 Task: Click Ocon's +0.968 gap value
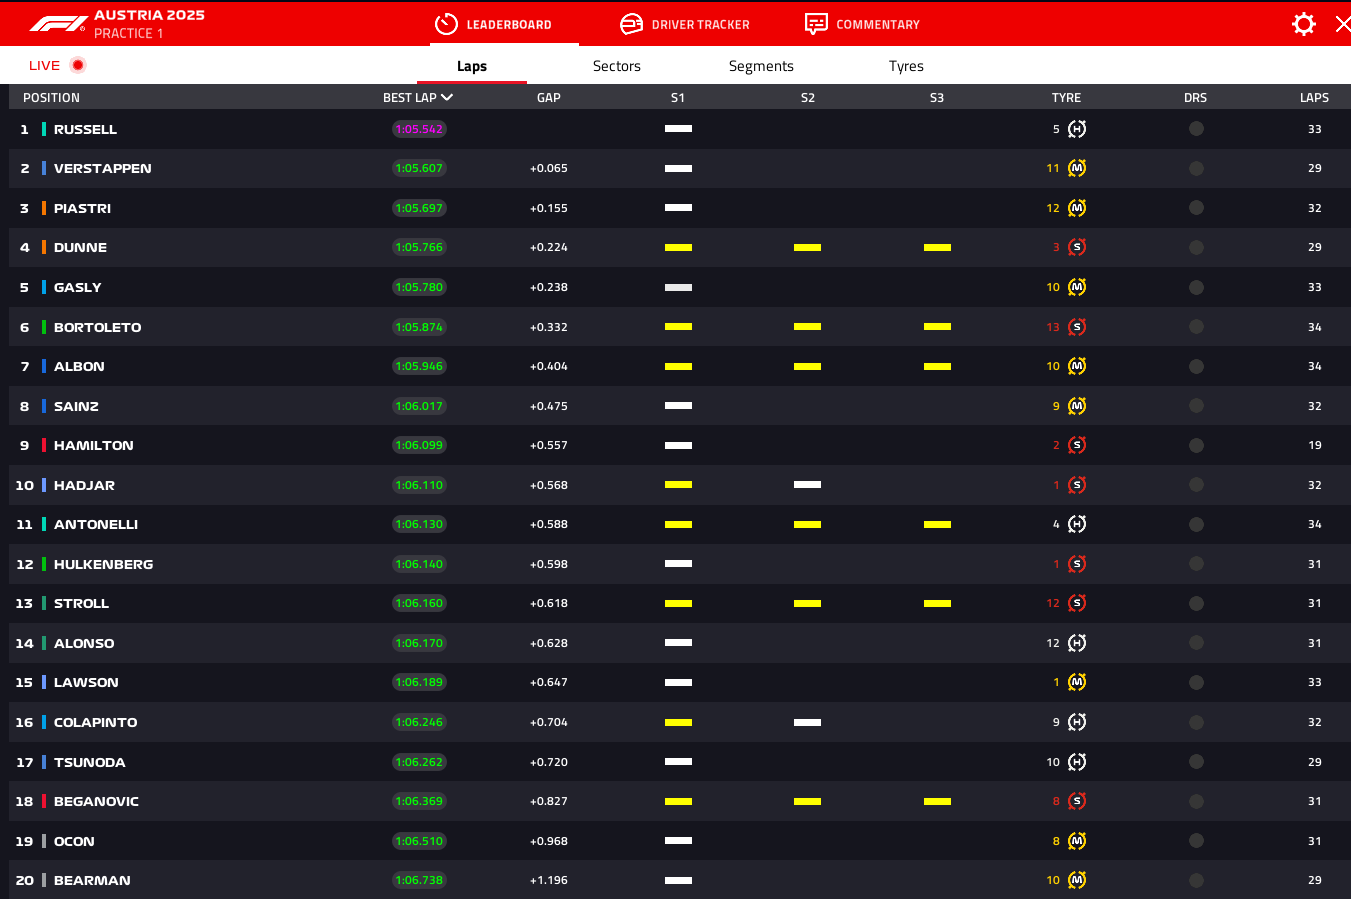[549, 841]
